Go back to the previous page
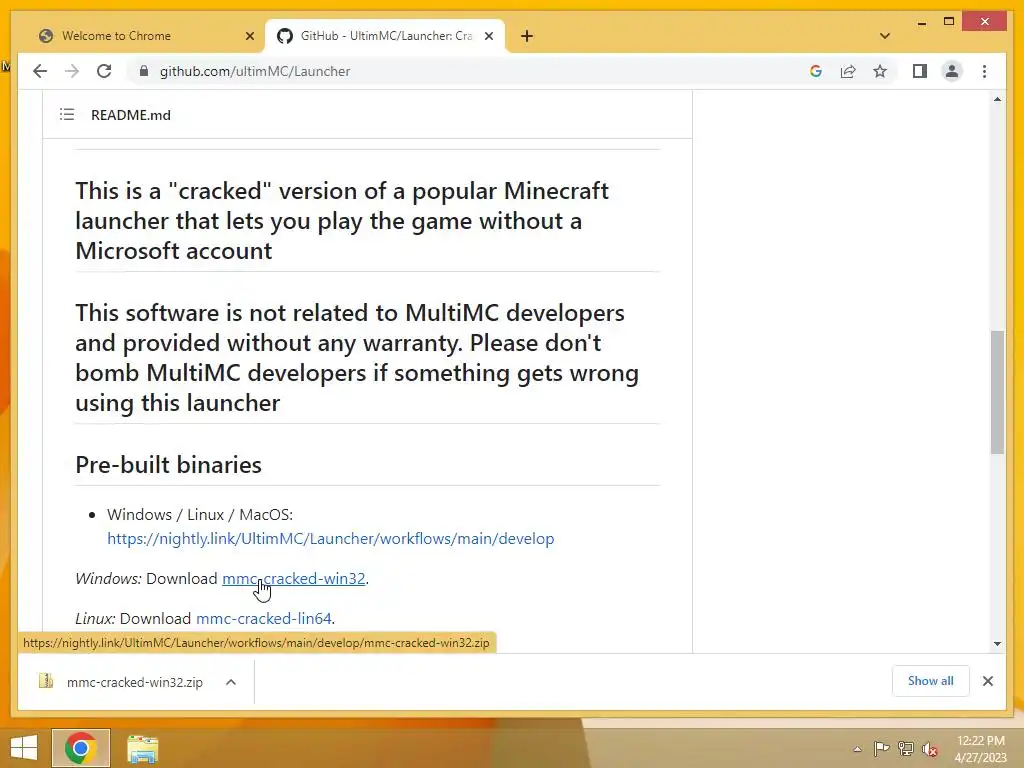 click(40, 71)
